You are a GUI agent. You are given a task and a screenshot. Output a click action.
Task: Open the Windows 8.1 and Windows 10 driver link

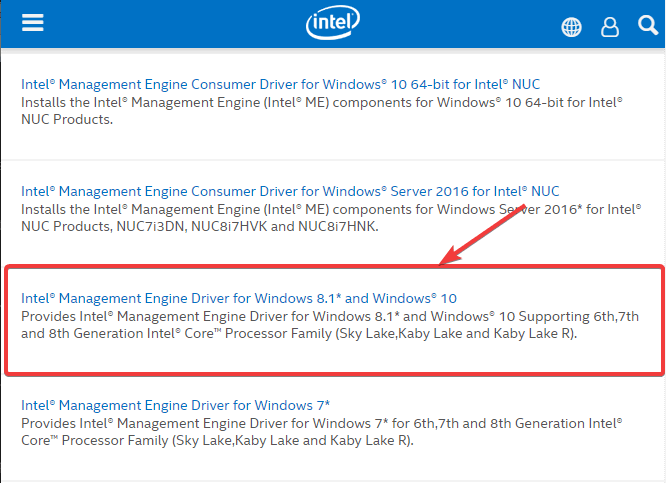[x=239, y=298]
